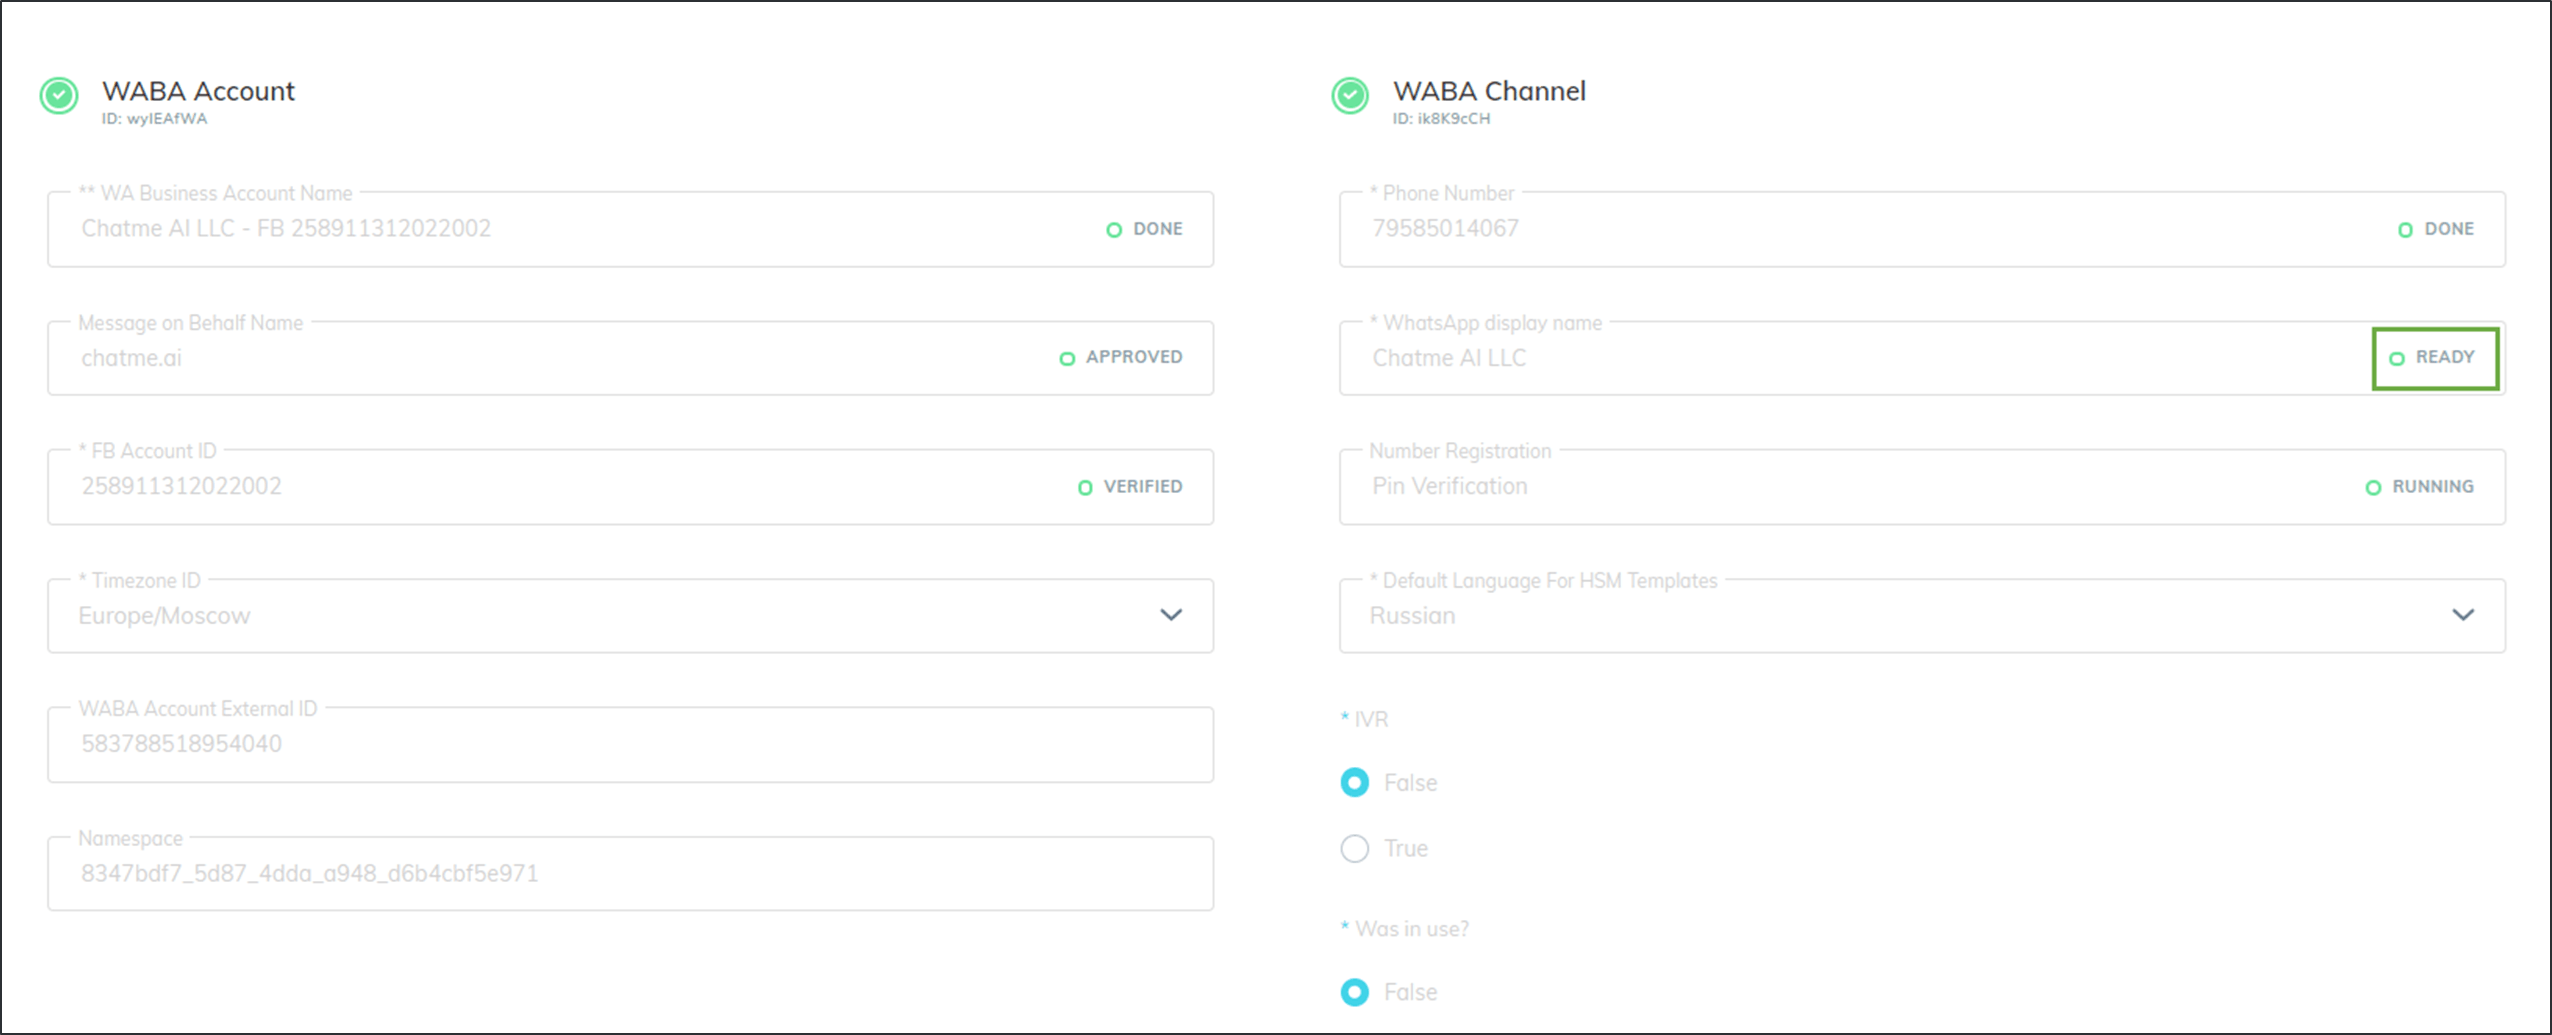Image resolution: width=2552 pixels, height=1035 pixels.
Task: Click the green checkmark beside WABA Channel
Action: coord(1350,96)
